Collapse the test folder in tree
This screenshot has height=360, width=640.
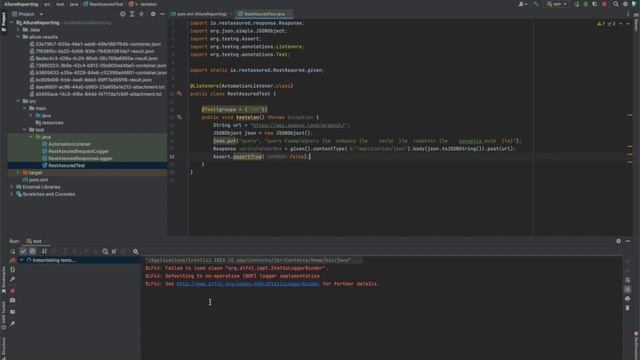coord(25,130)
